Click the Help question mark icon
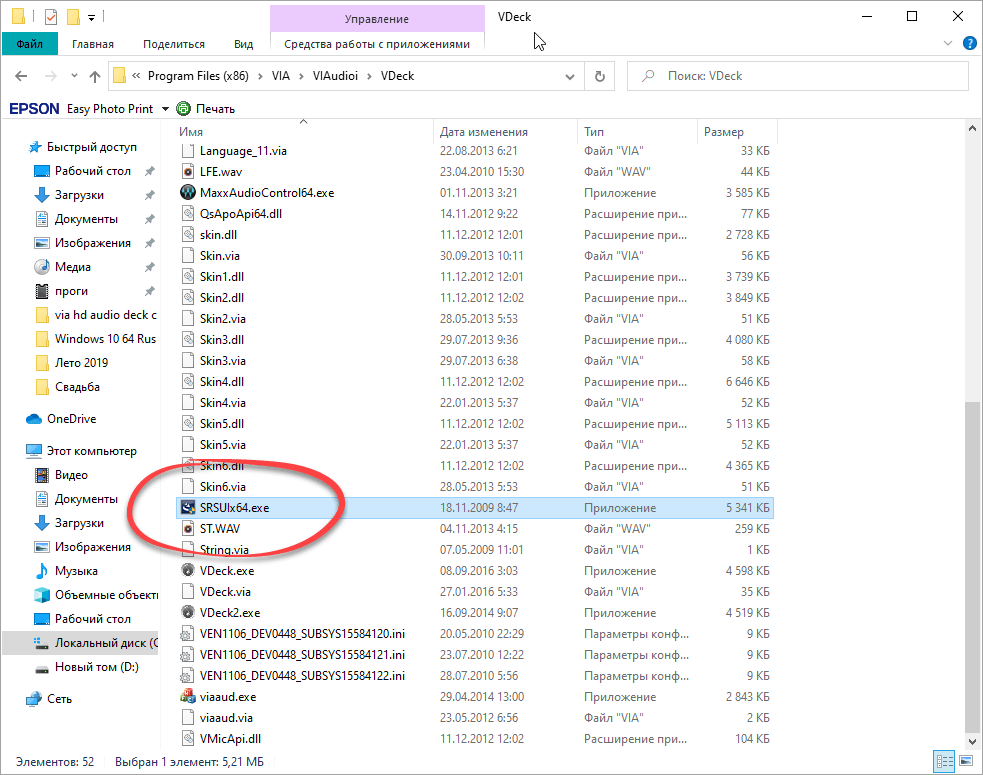983x775 pixels. click(x=969, y=44)
